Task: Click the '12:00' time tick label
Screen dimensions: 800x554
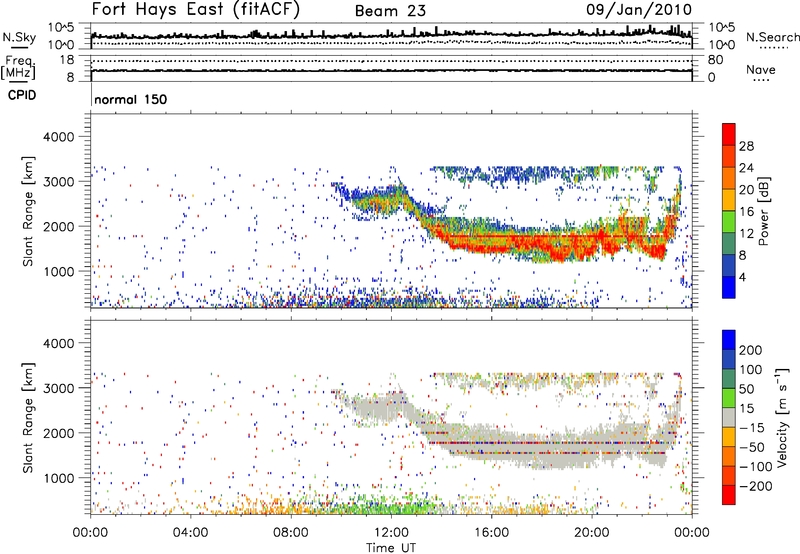Action: coord(391,533)
